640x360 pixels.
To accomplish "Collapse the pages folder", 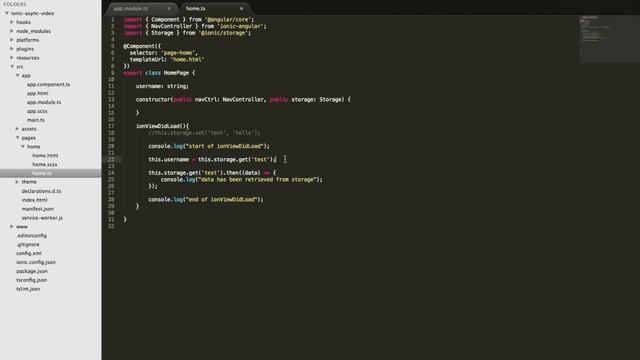I will [18, 138].
